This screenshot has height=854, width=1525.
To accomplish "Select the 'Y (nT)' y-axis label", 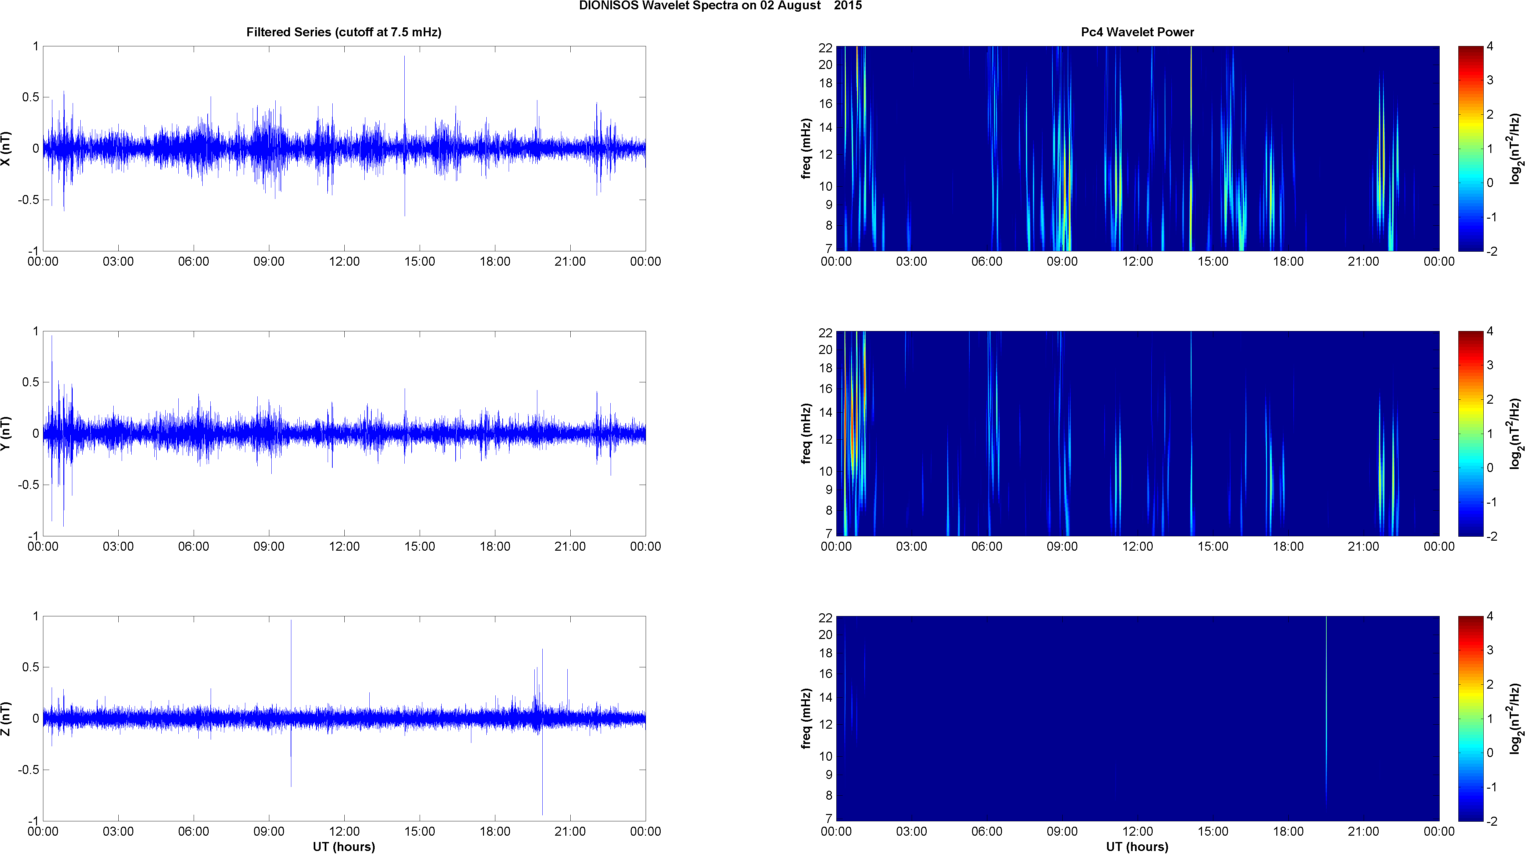I will tap(6, 434).
